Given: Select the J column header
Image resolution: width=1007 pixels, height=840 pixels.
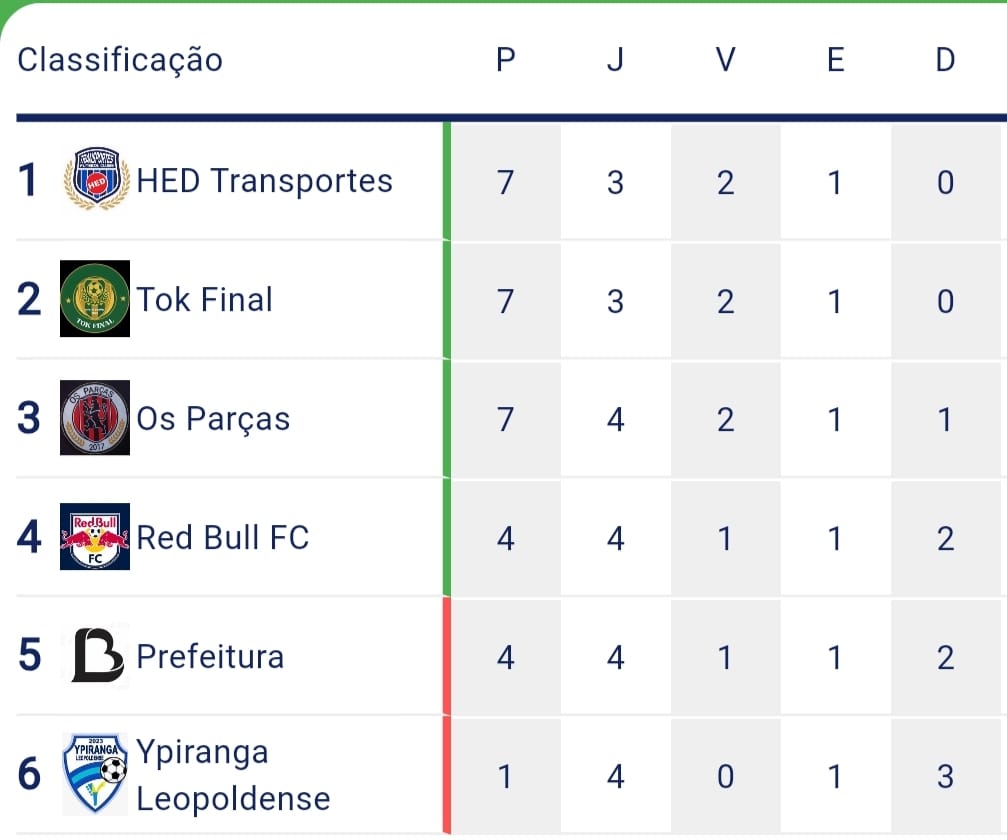Looking at the screenshot, I should (x=615, y=59).
